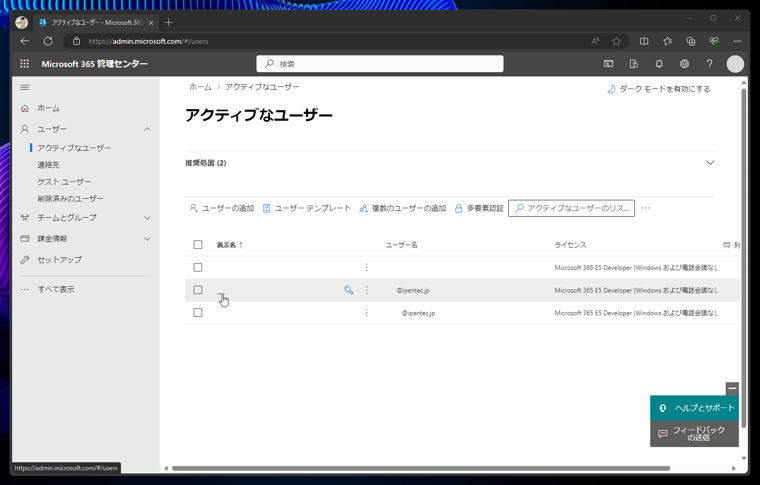Open toolbar overflow ellipsis menu
The height and width of the screenshot is (485, 760).
coord(645,208)
